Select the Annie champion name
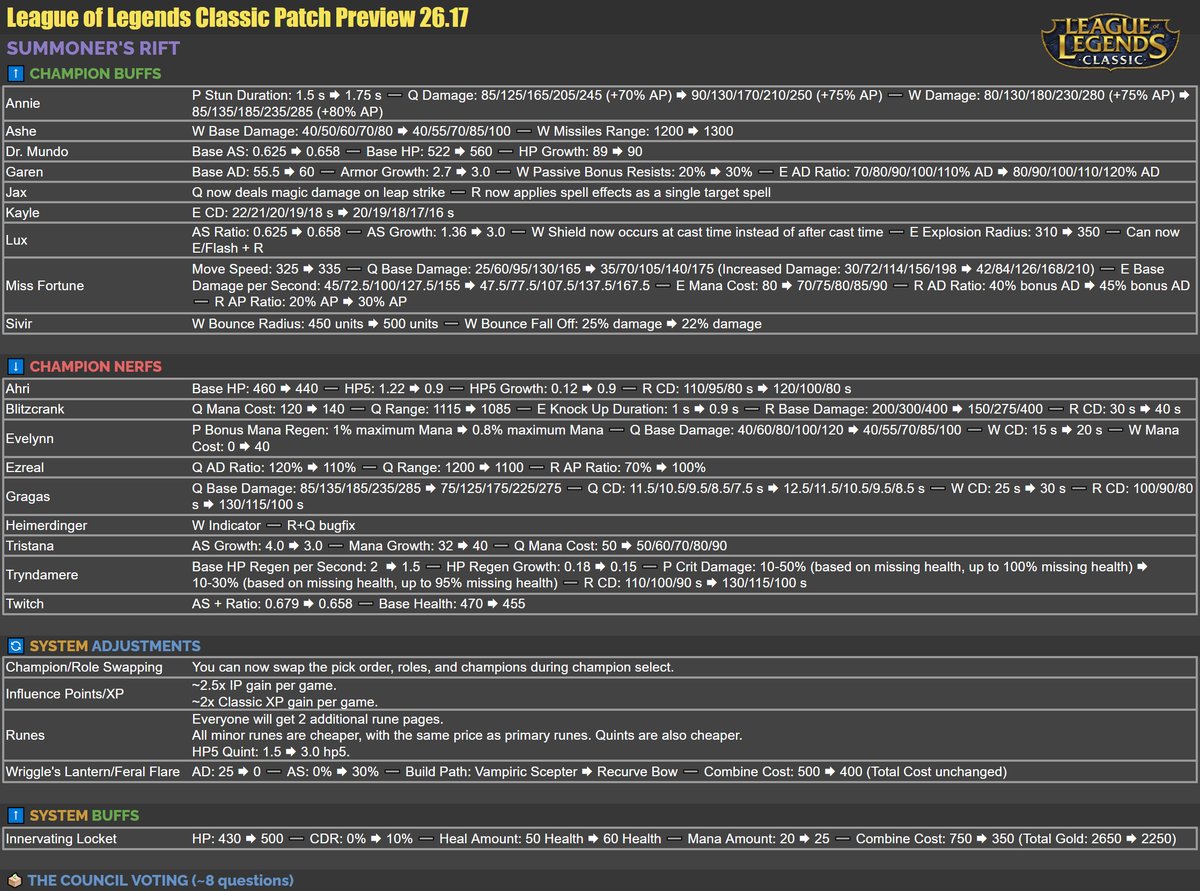The image size is (1200, 891). pos(23,103)
